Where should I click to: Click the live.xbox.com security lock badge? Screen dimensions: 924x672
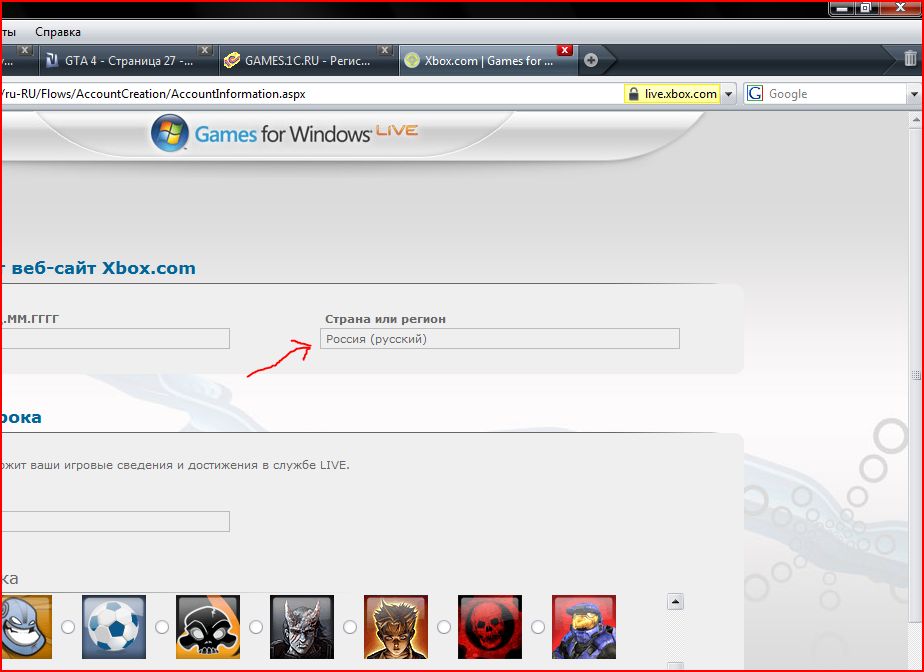[x=672, y=94]
